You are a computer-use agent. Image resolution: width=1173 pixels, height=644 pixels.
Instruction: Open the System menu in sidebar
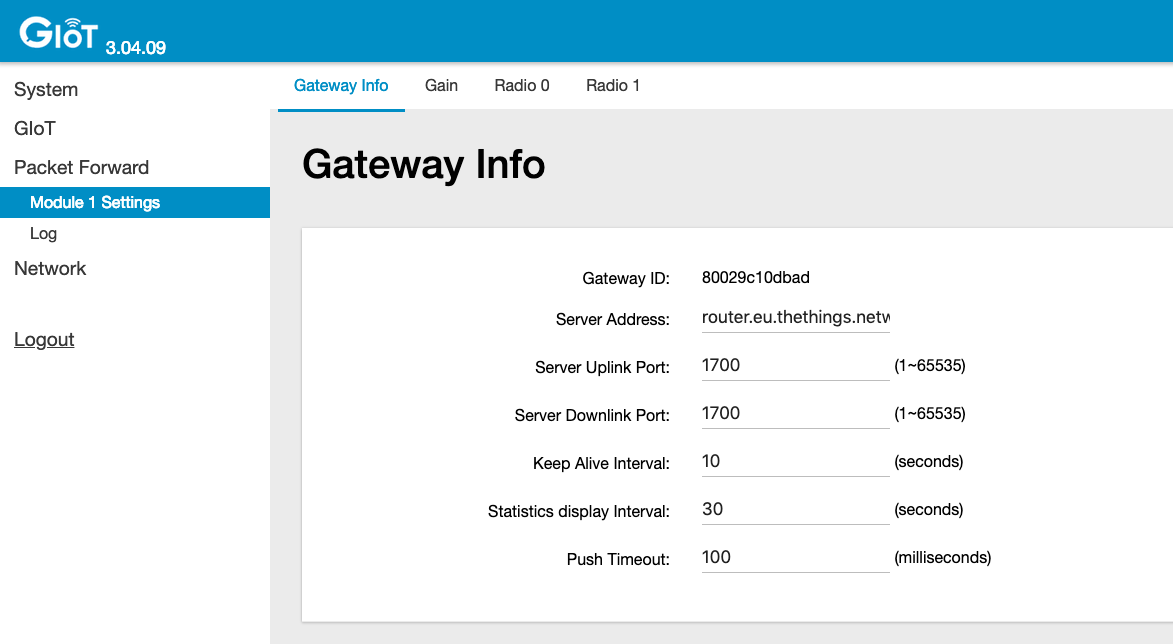(46, 89)
